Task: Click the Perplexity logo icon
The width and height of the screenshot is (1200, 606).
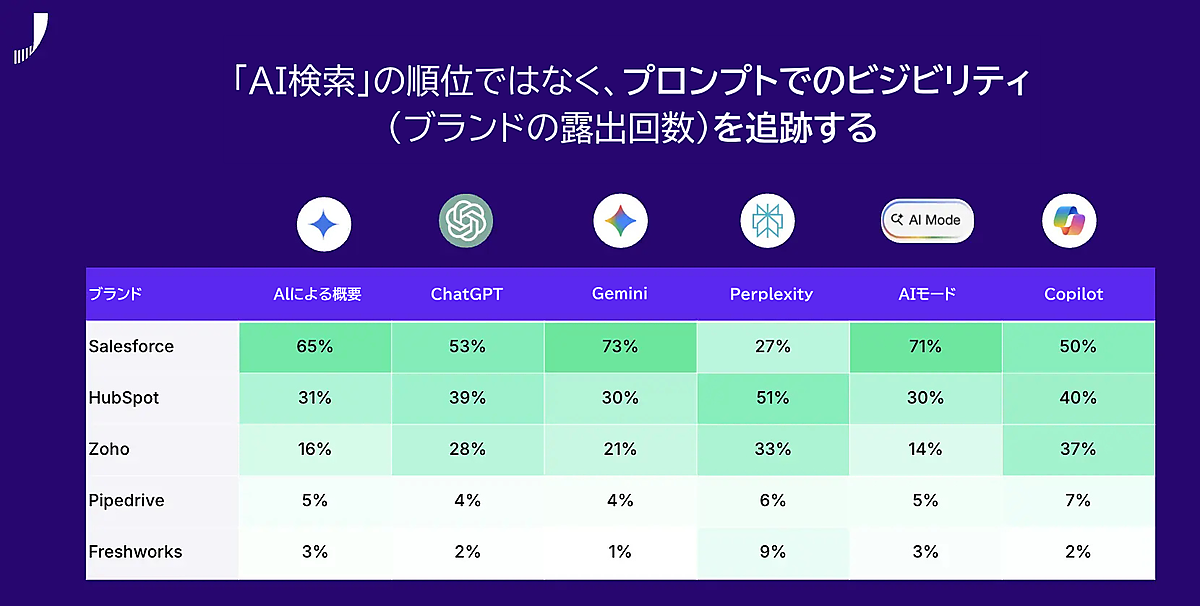Action: [x=768, y=220]
